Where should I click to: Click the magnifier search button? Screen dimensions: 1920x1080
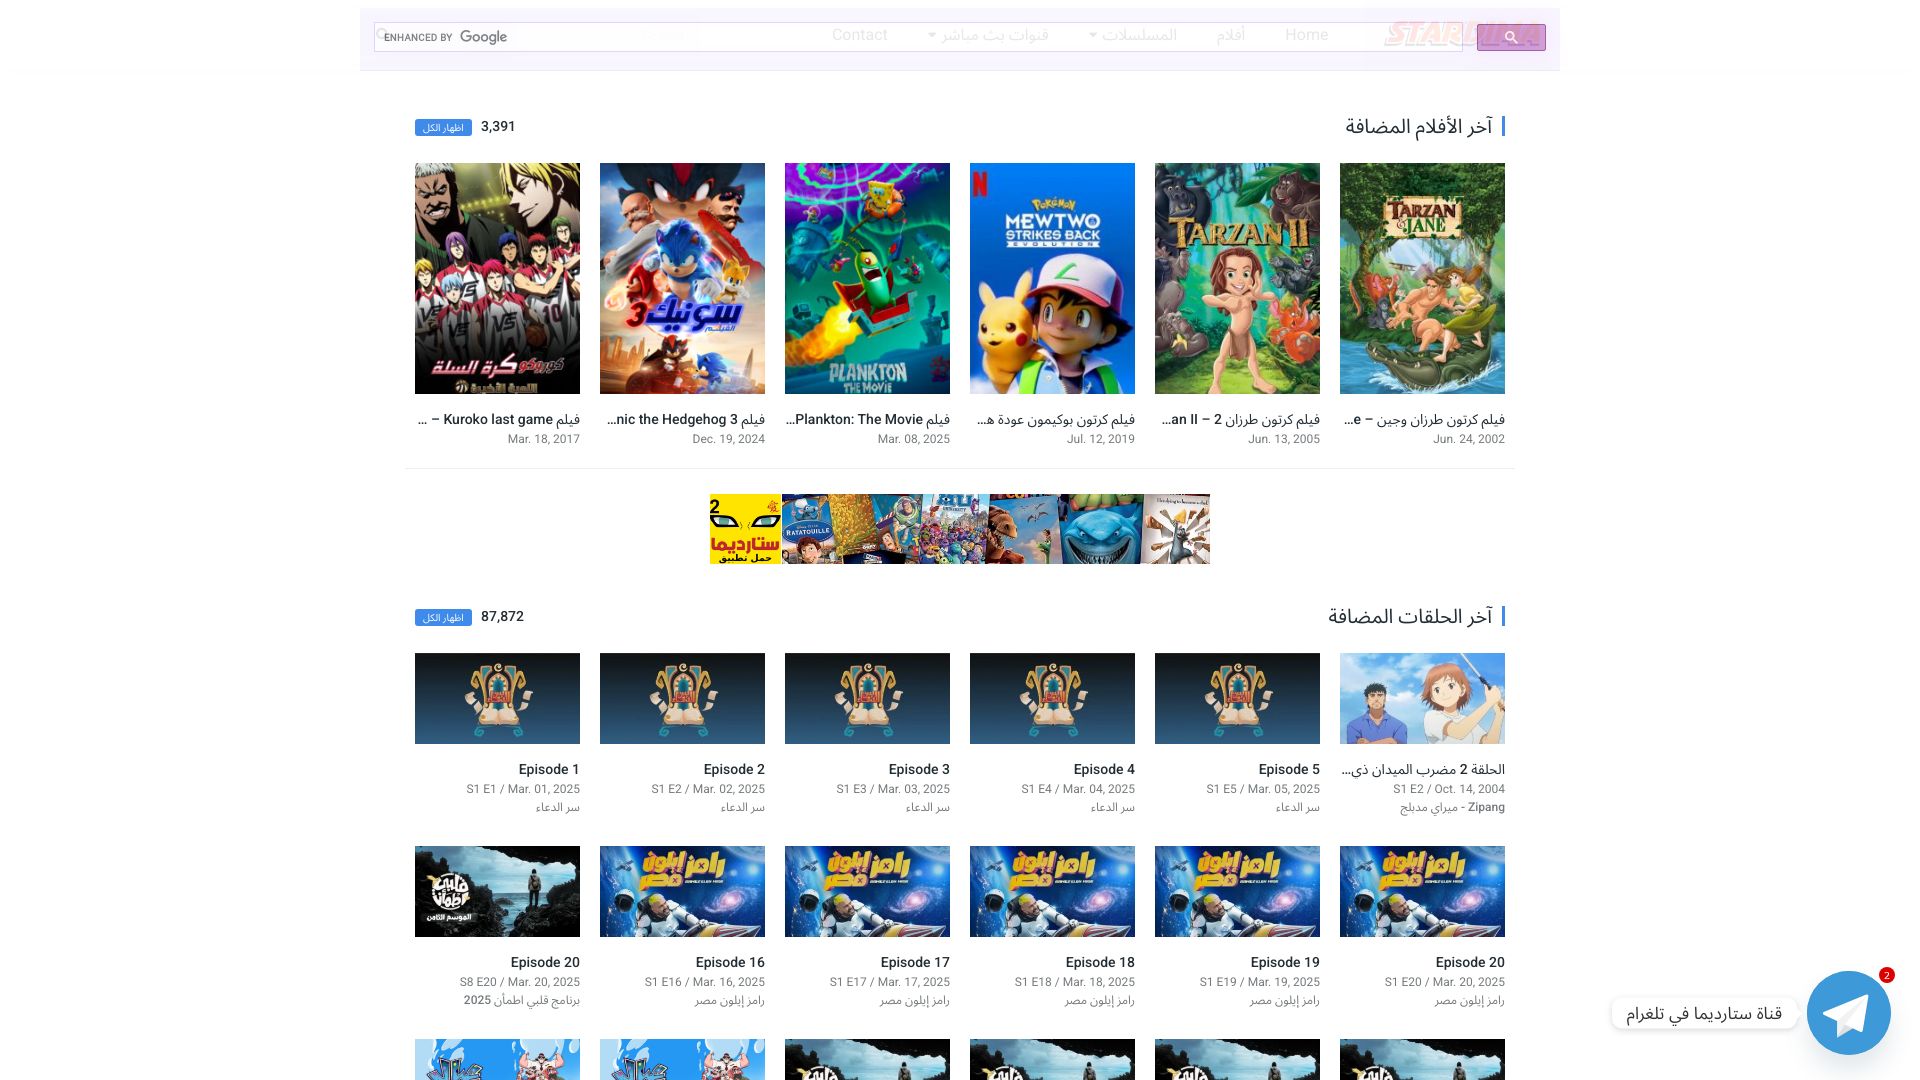tap(1511, 37)
